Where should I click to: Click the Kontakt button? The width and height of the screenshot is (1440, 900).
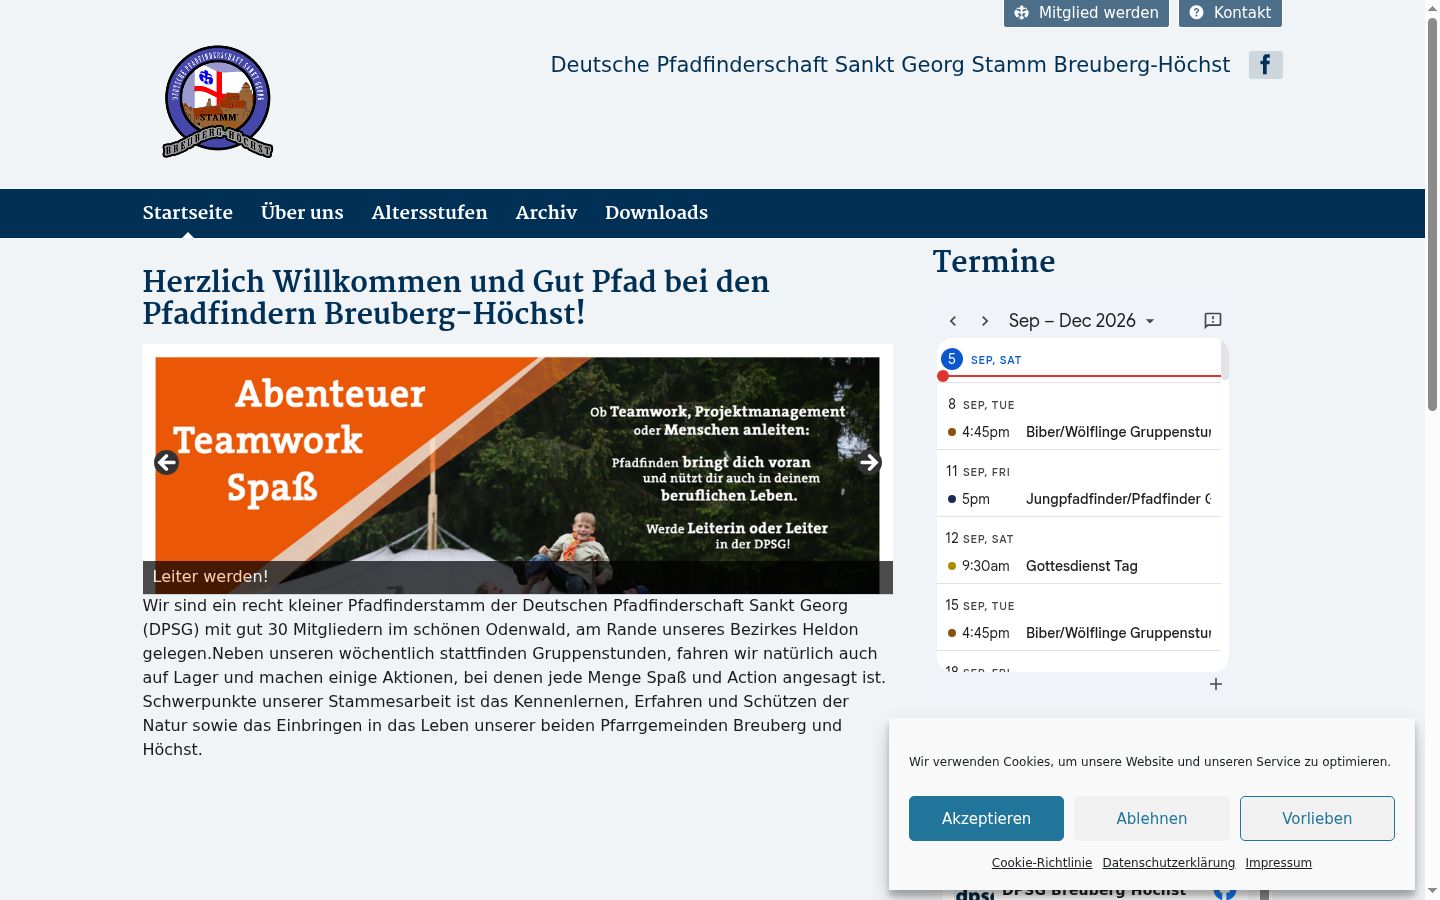1230,13
